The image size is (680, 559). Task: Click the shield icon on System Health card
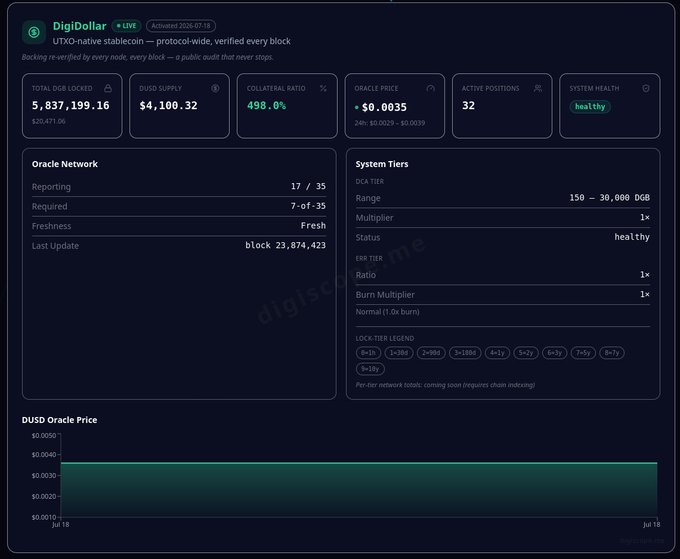click(x=646, y=88)
